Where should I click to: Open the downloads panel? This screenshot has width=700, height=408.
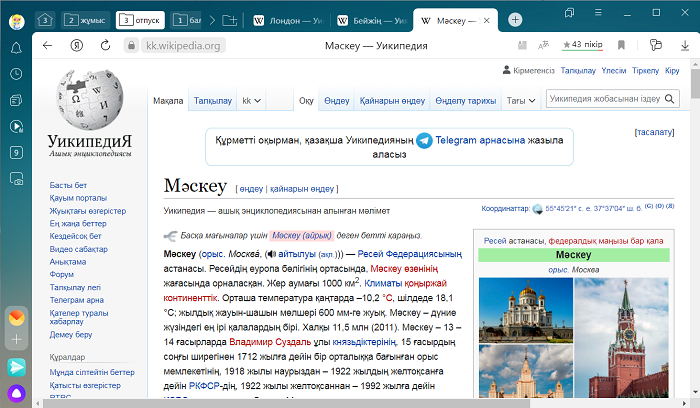pyautogui.click(x=685, y=45)
